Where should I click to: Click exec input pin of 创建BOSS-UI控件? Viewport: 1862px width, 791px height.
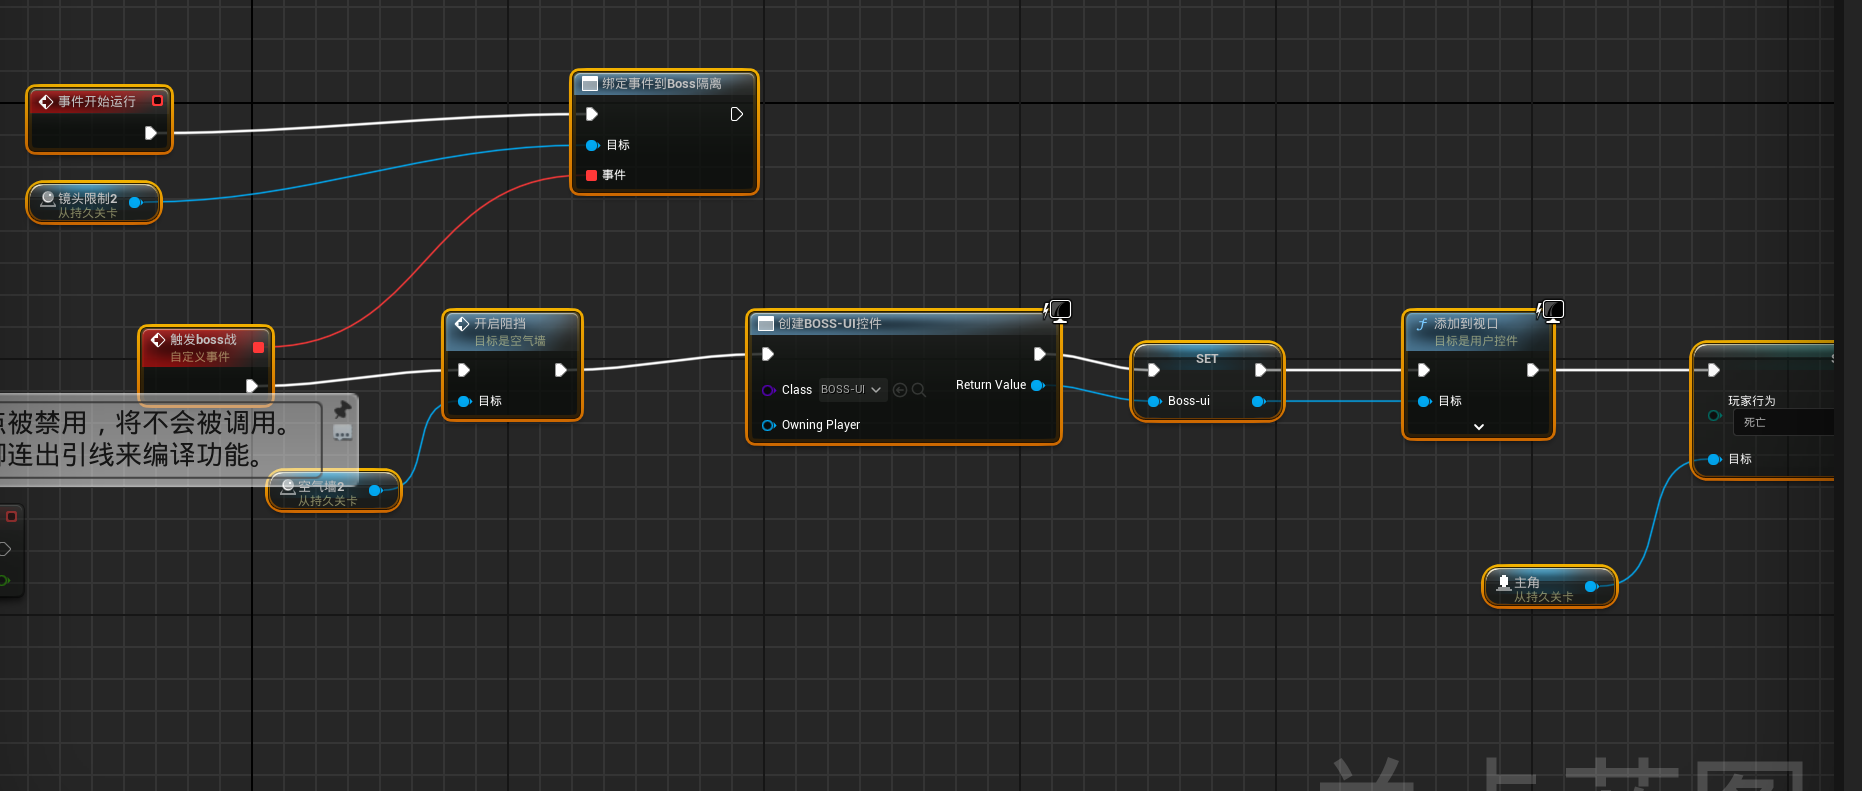coord(768,354)
